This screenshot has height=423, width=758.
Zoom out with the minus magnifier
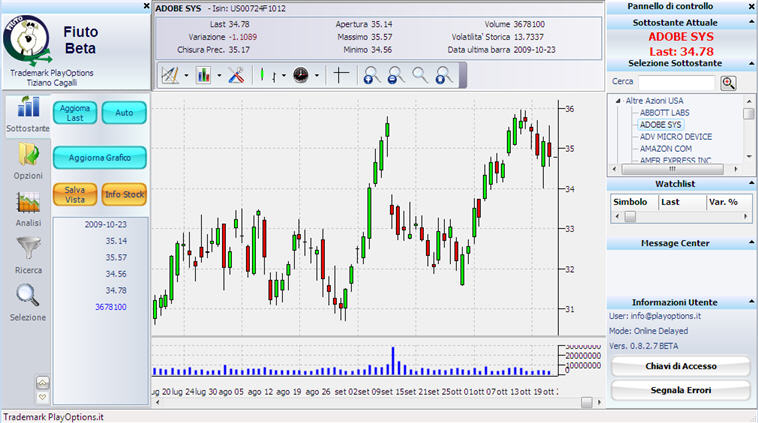[395, 76]
